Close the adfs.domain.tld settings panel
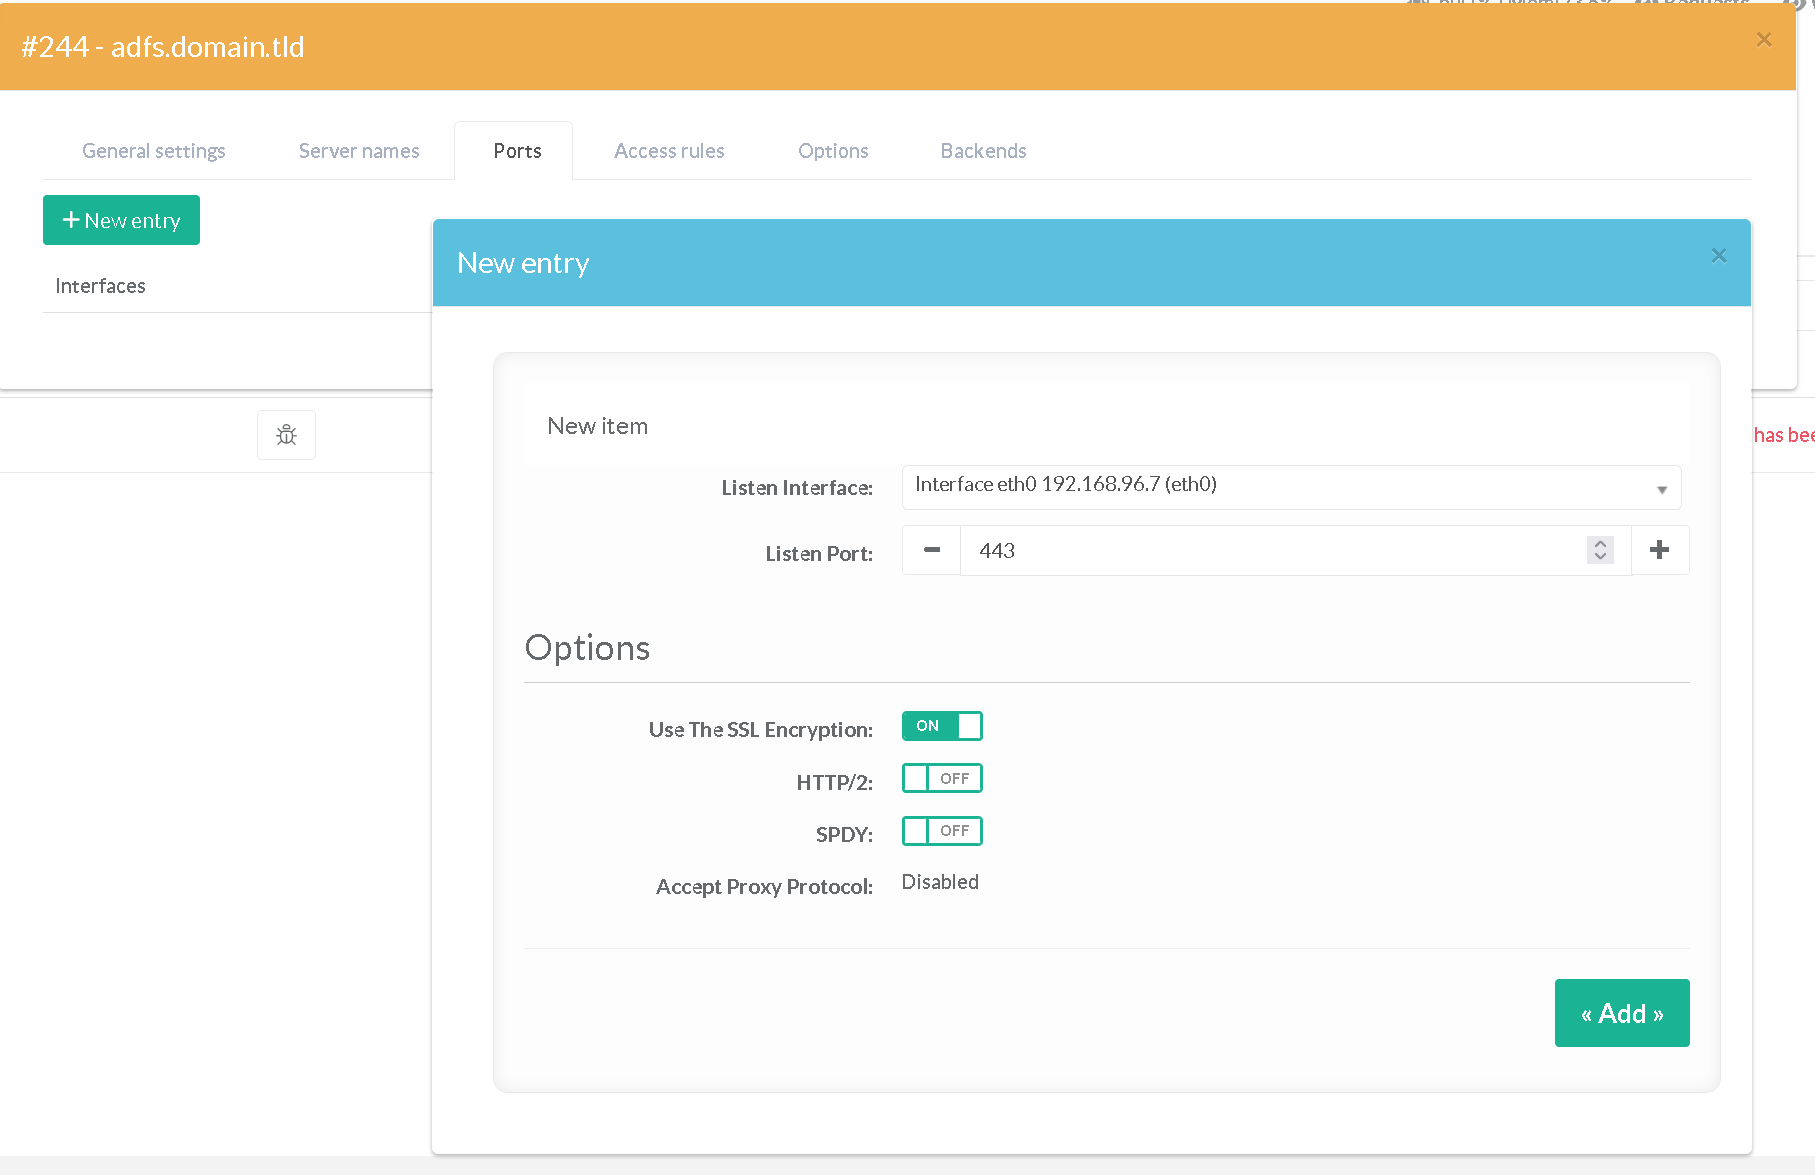The height and width of the screenshot is (1175, 1815). click(x=1763, y=40)
